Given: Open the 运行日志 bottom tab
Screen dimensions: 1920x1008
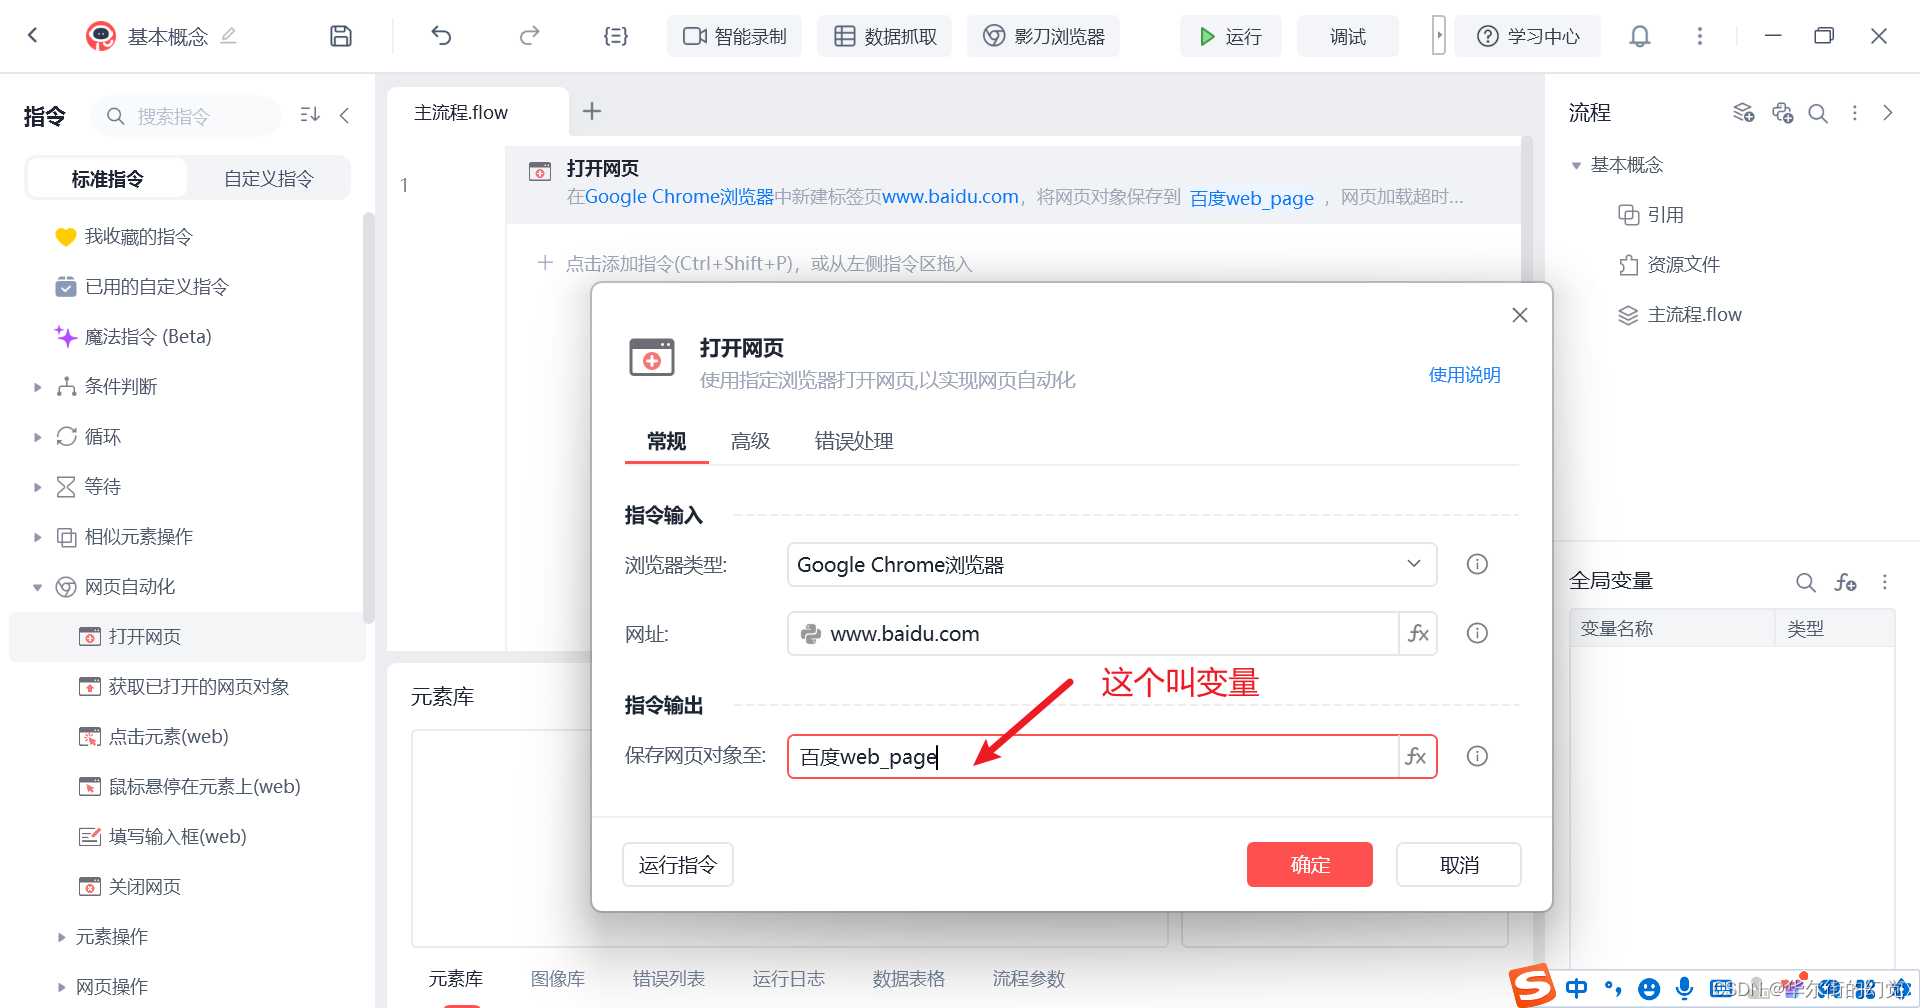Looking at the screenshot, I should click(x=788, y=978).
